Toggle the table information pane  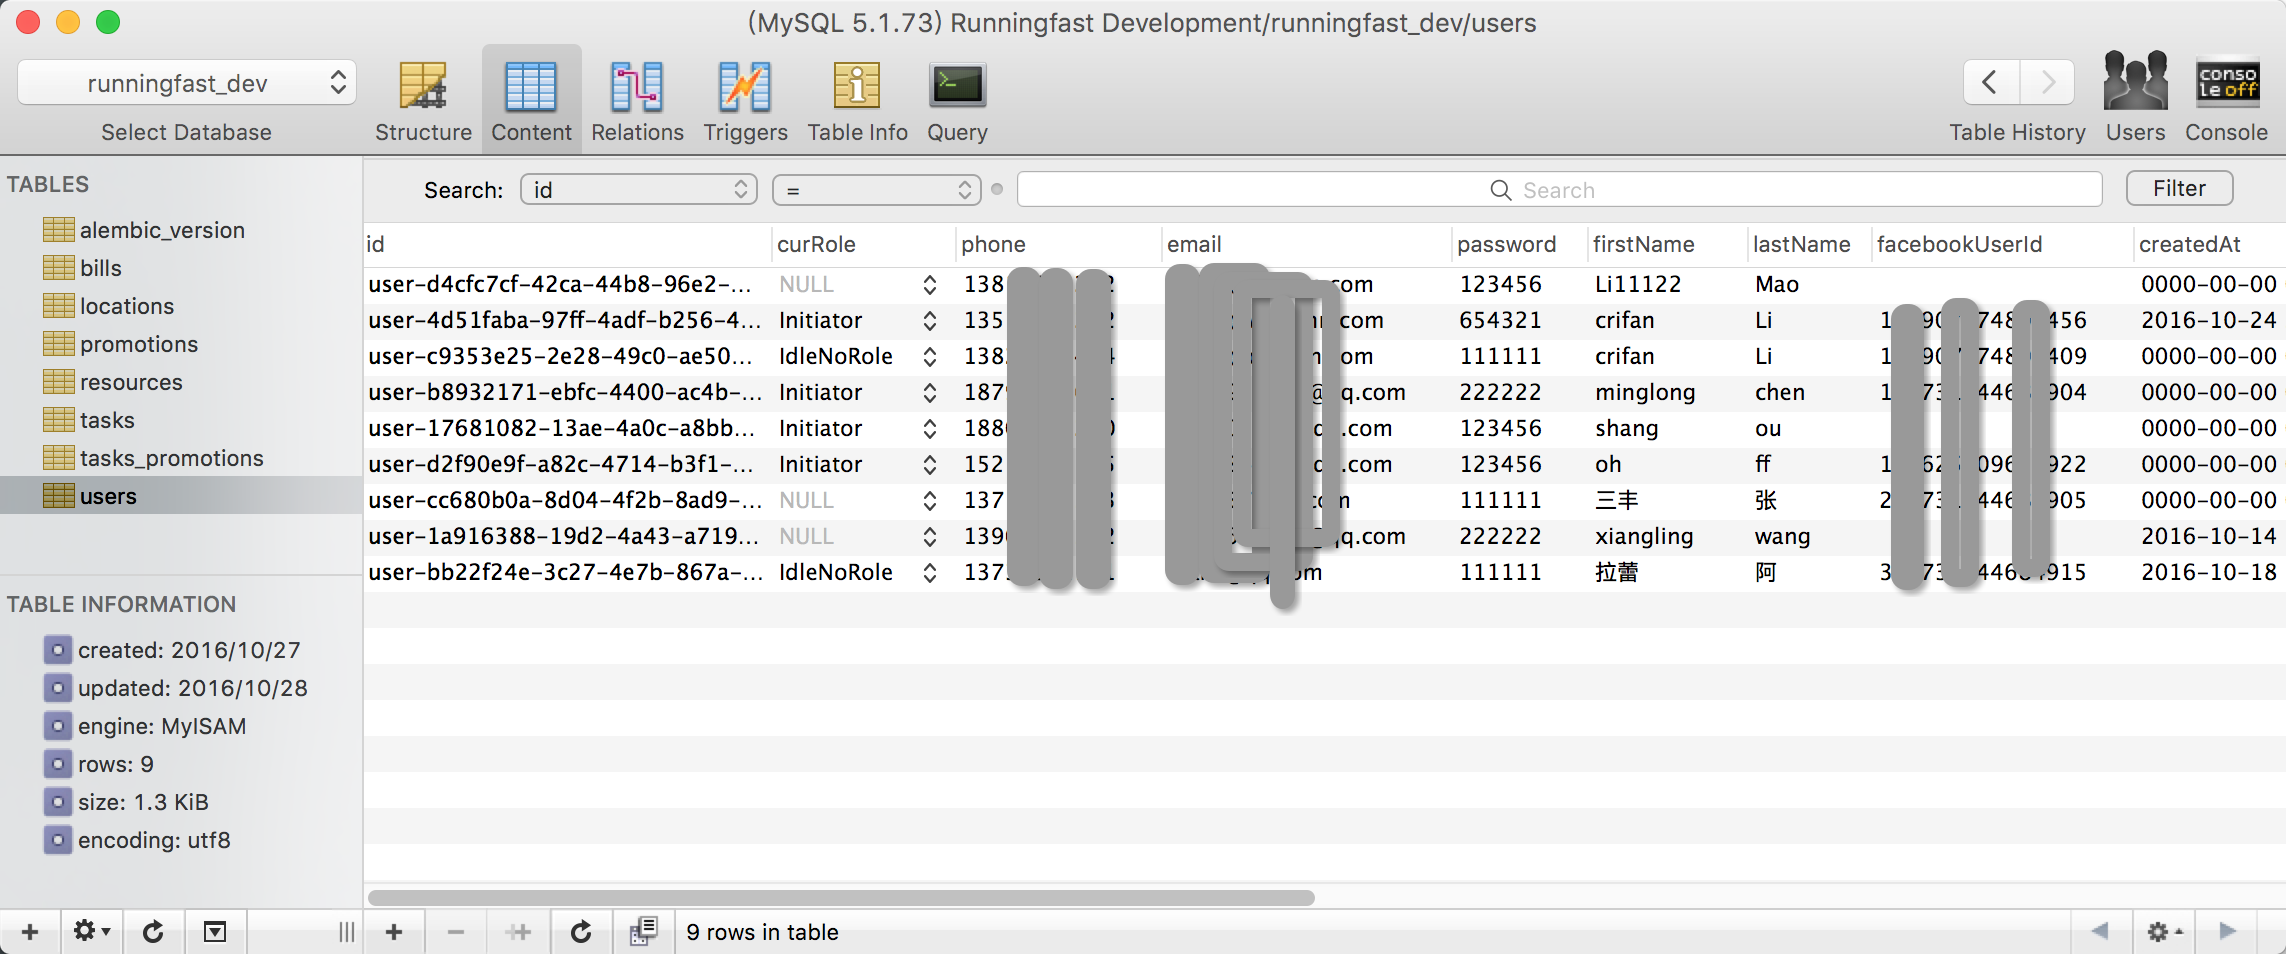click(x=215, y=932)
